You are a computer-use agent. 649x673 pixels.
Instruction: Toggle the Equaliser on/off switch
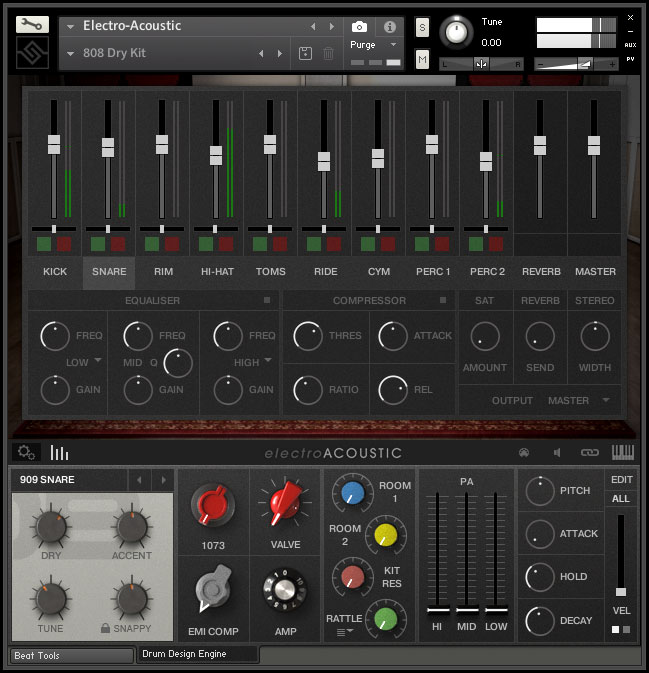pos(267,300)
